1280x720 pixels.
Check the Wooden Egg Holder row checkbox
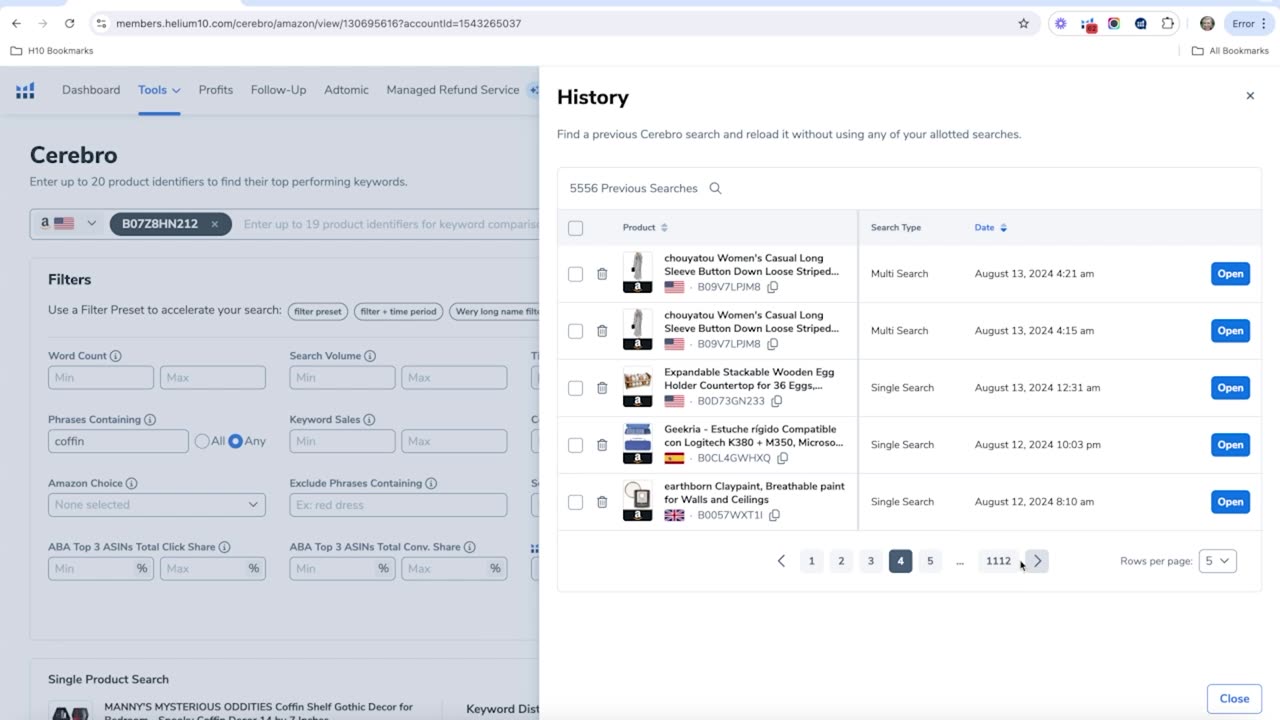pyautogui.click(x=575, y=388)
